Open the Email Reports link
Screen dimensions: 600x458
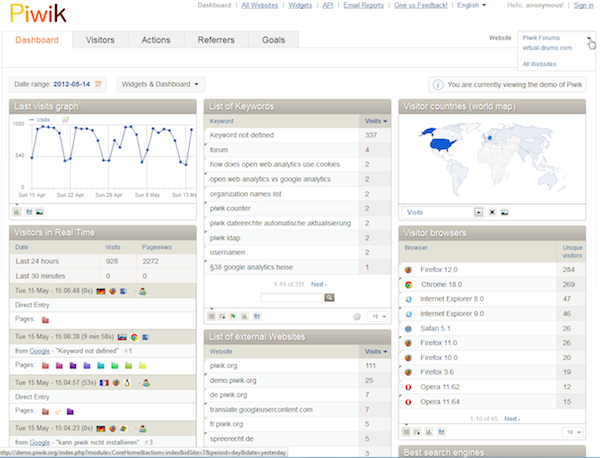click(363, 5)
